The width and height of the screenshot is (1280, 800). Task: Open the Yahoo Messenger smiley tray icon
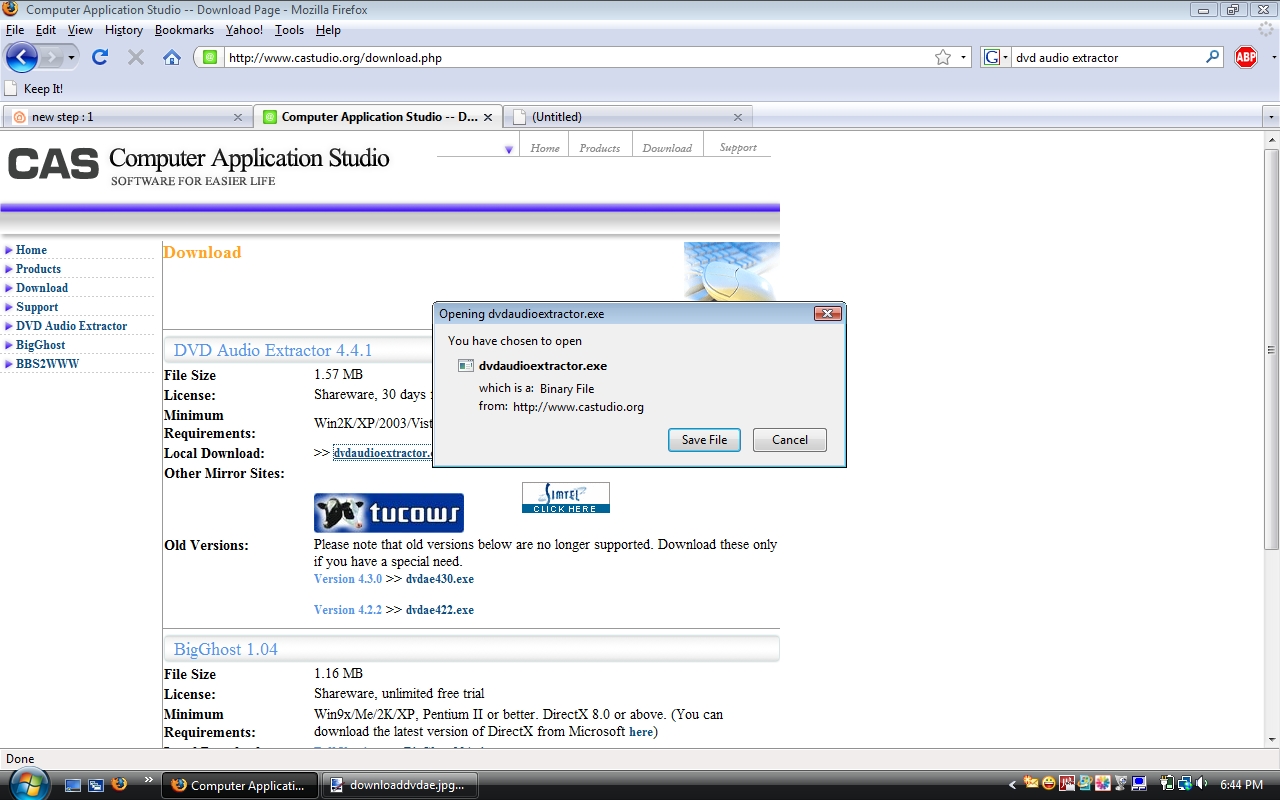[1048, 784]
